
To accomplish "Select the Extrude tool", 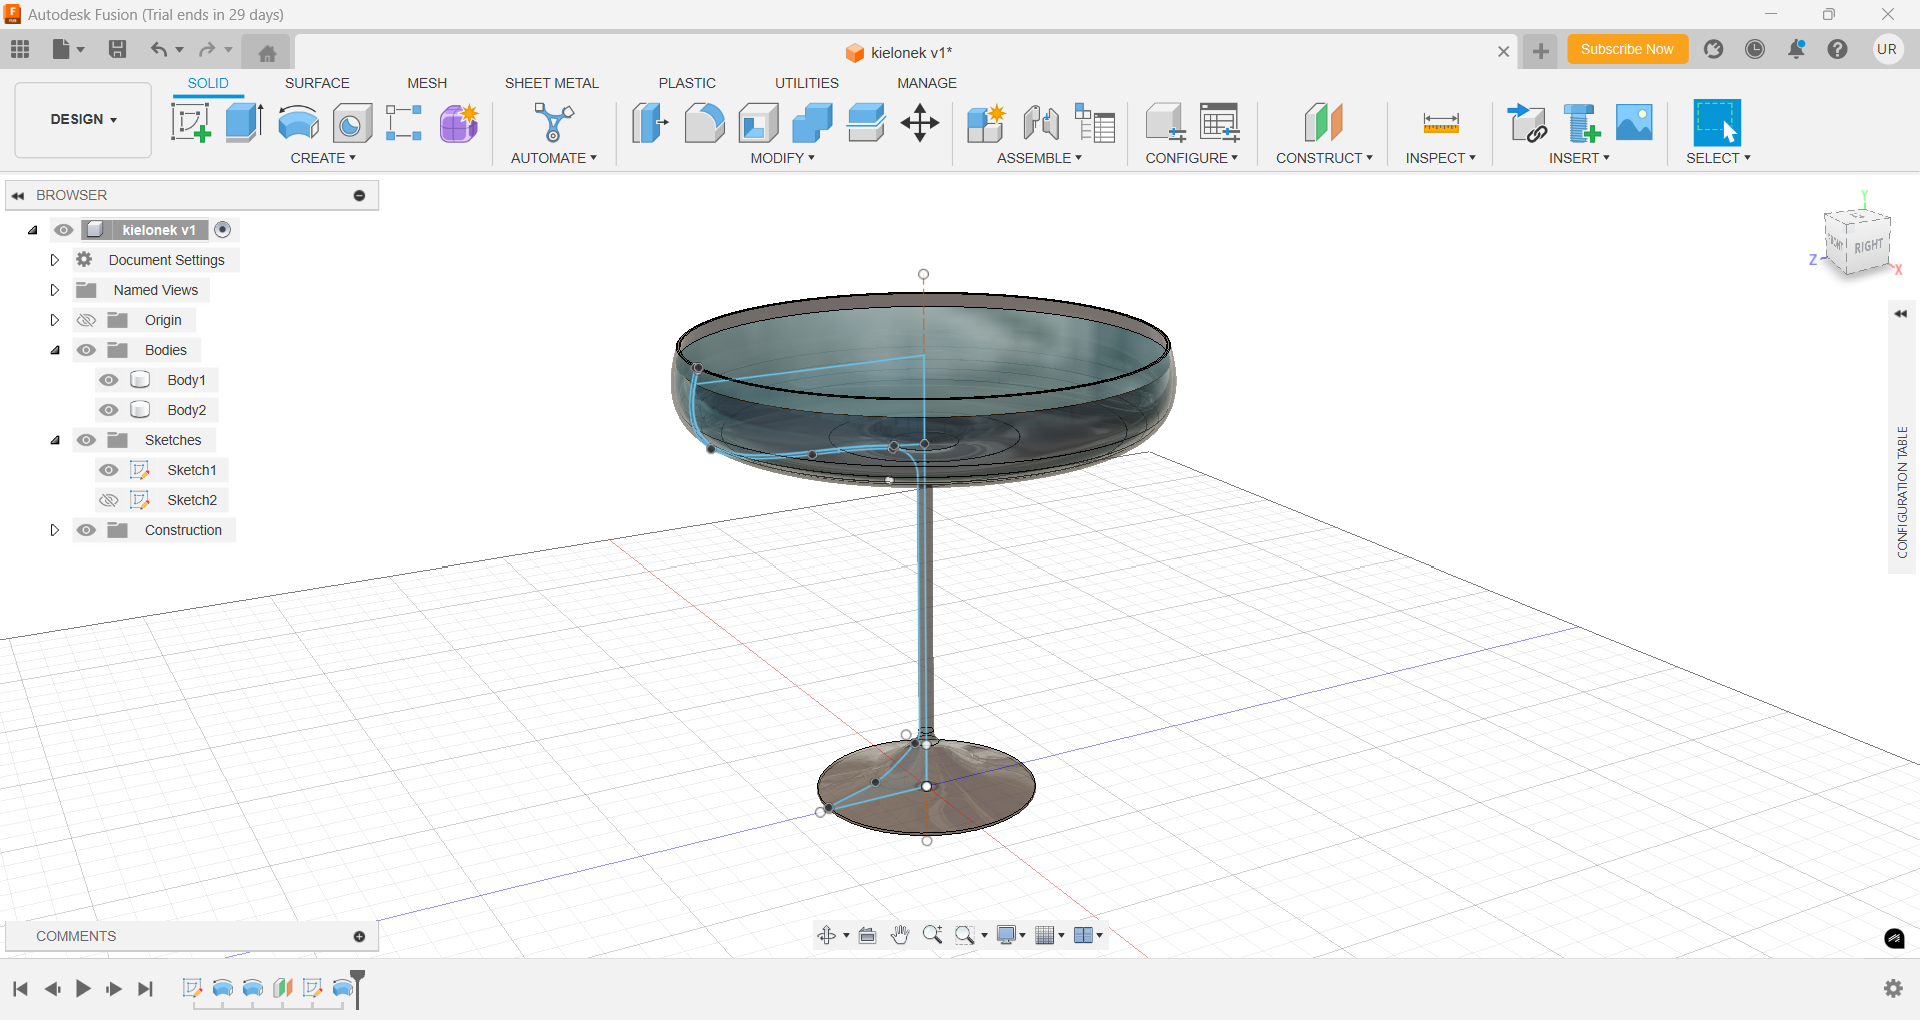I will [244, 123].
